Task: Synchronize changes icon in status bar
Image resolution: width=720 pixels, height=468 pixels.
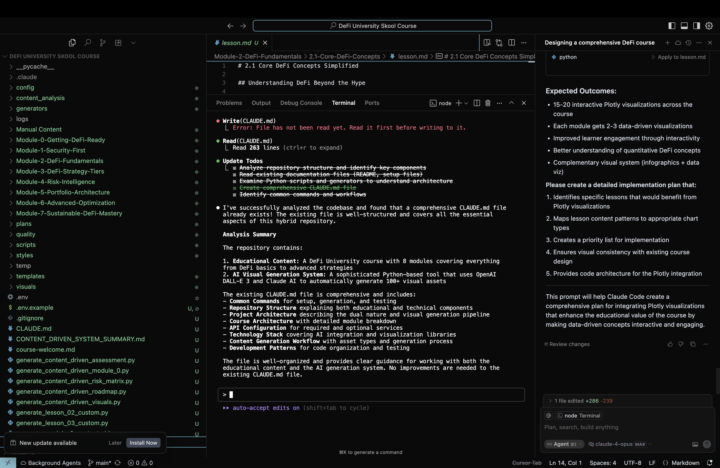Action: [x=118, y=462]
